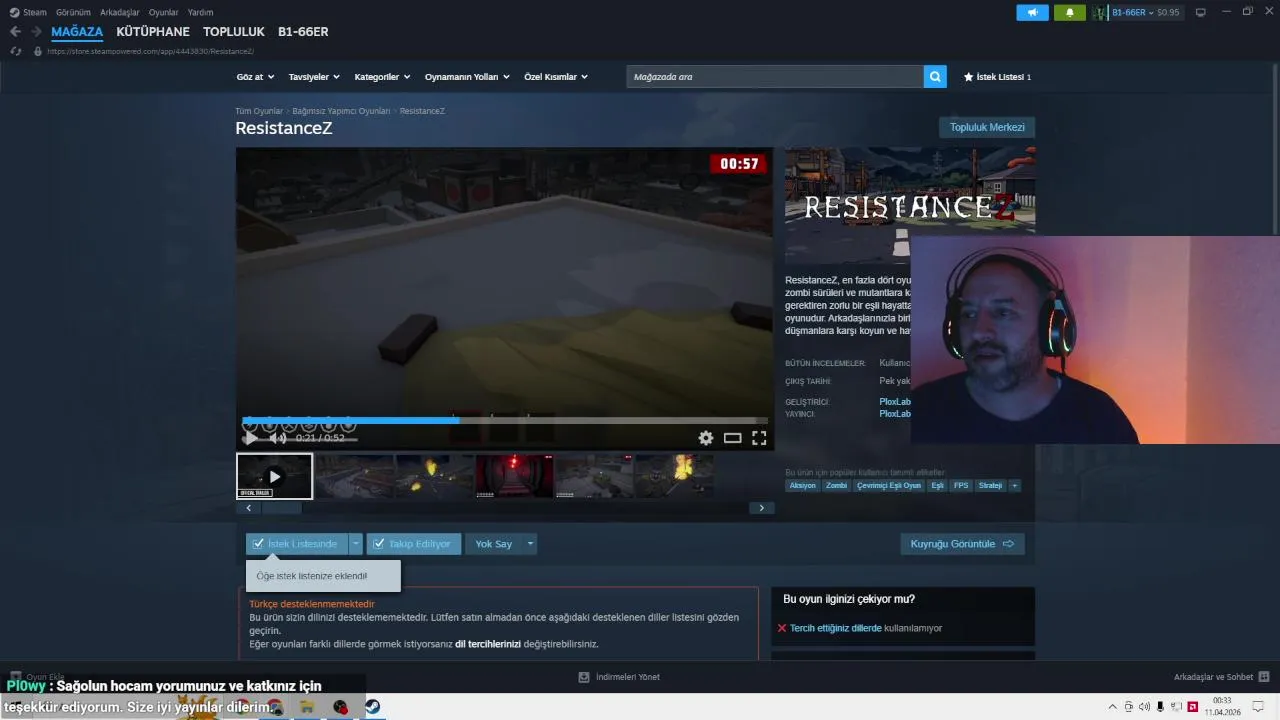Open the Yardım menu
1280x720 pixels.
click(200, 12)
